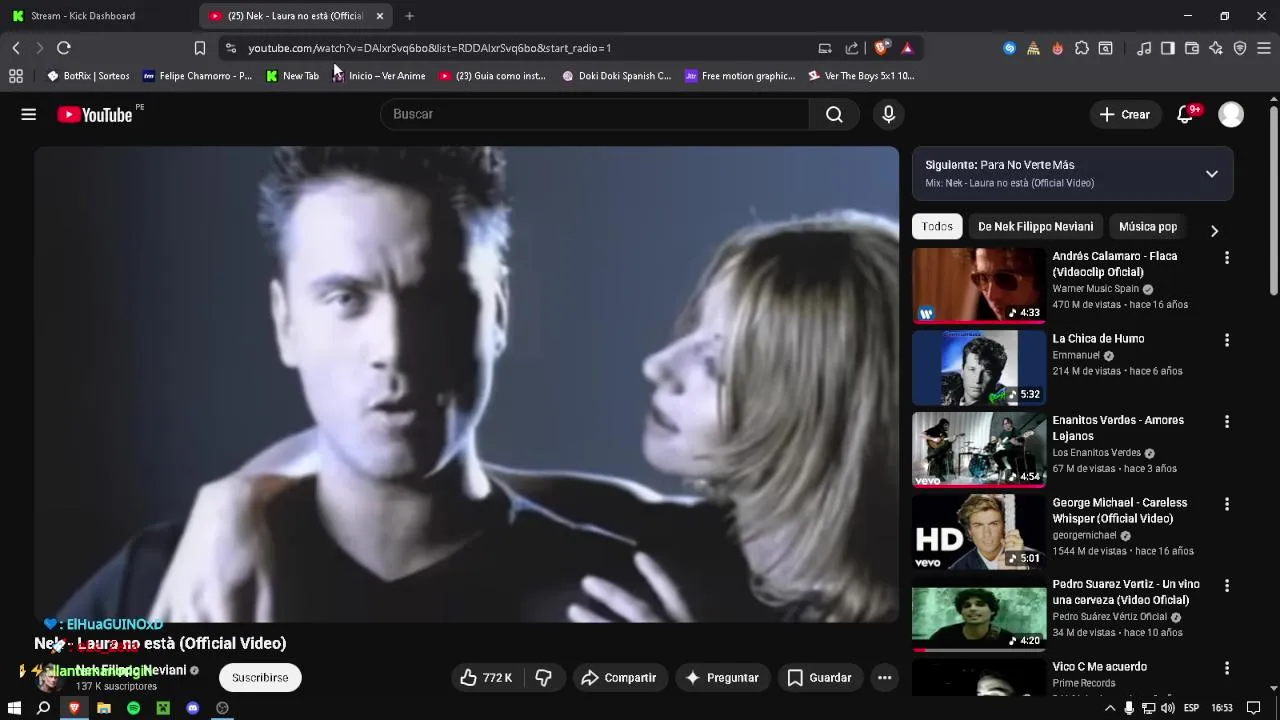1280x720 pixels.
Task: Click the Shazam extension icon
Action: point(1009,48)
